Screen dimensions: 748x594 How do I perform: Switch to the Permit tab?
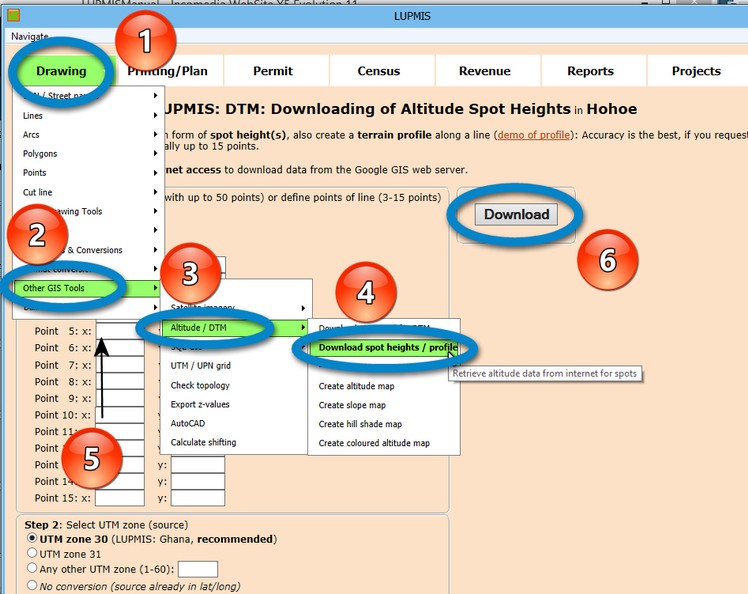coord(273,71)
